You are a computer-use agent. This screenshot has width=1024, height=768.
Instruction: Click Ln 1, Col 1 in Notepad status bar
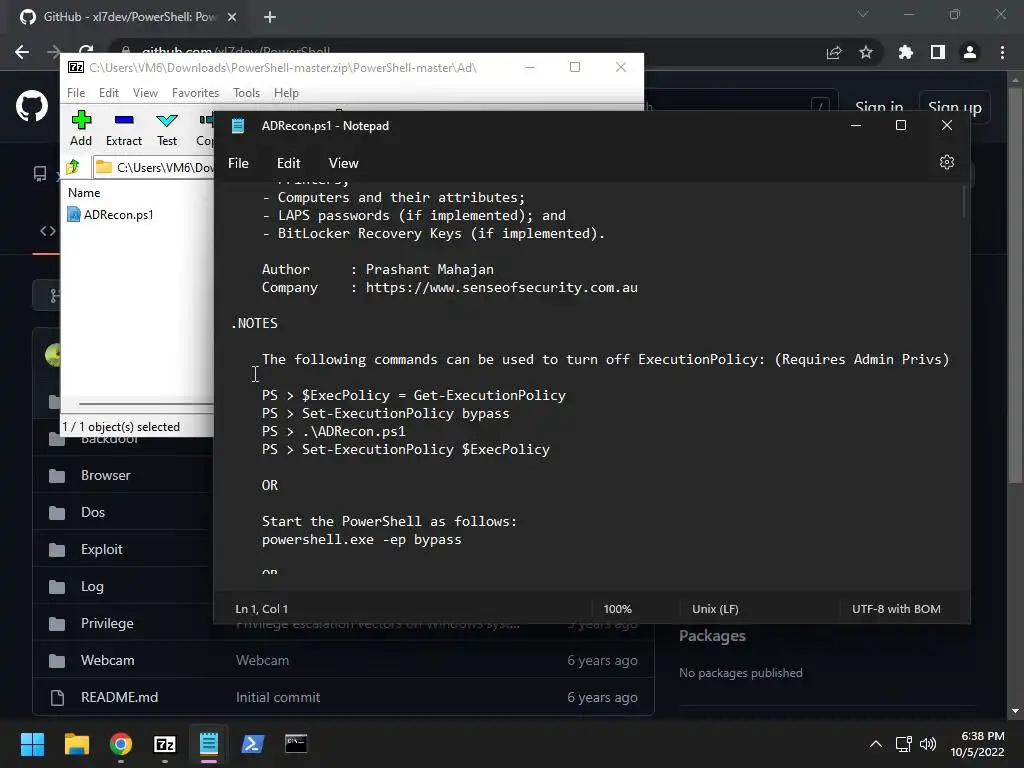pyautogui.click(x=261, y=609)
